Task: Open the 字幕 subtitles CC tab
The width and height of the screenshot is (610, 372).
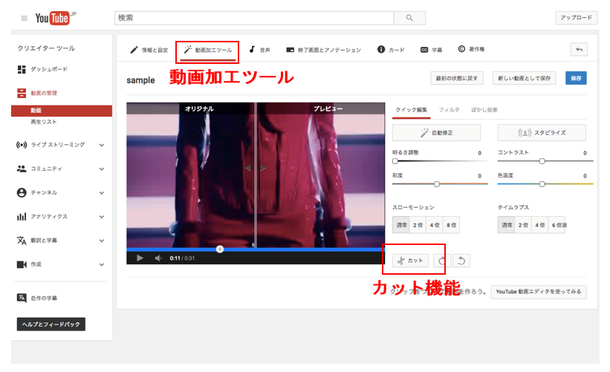Action: tap(431, 50)
